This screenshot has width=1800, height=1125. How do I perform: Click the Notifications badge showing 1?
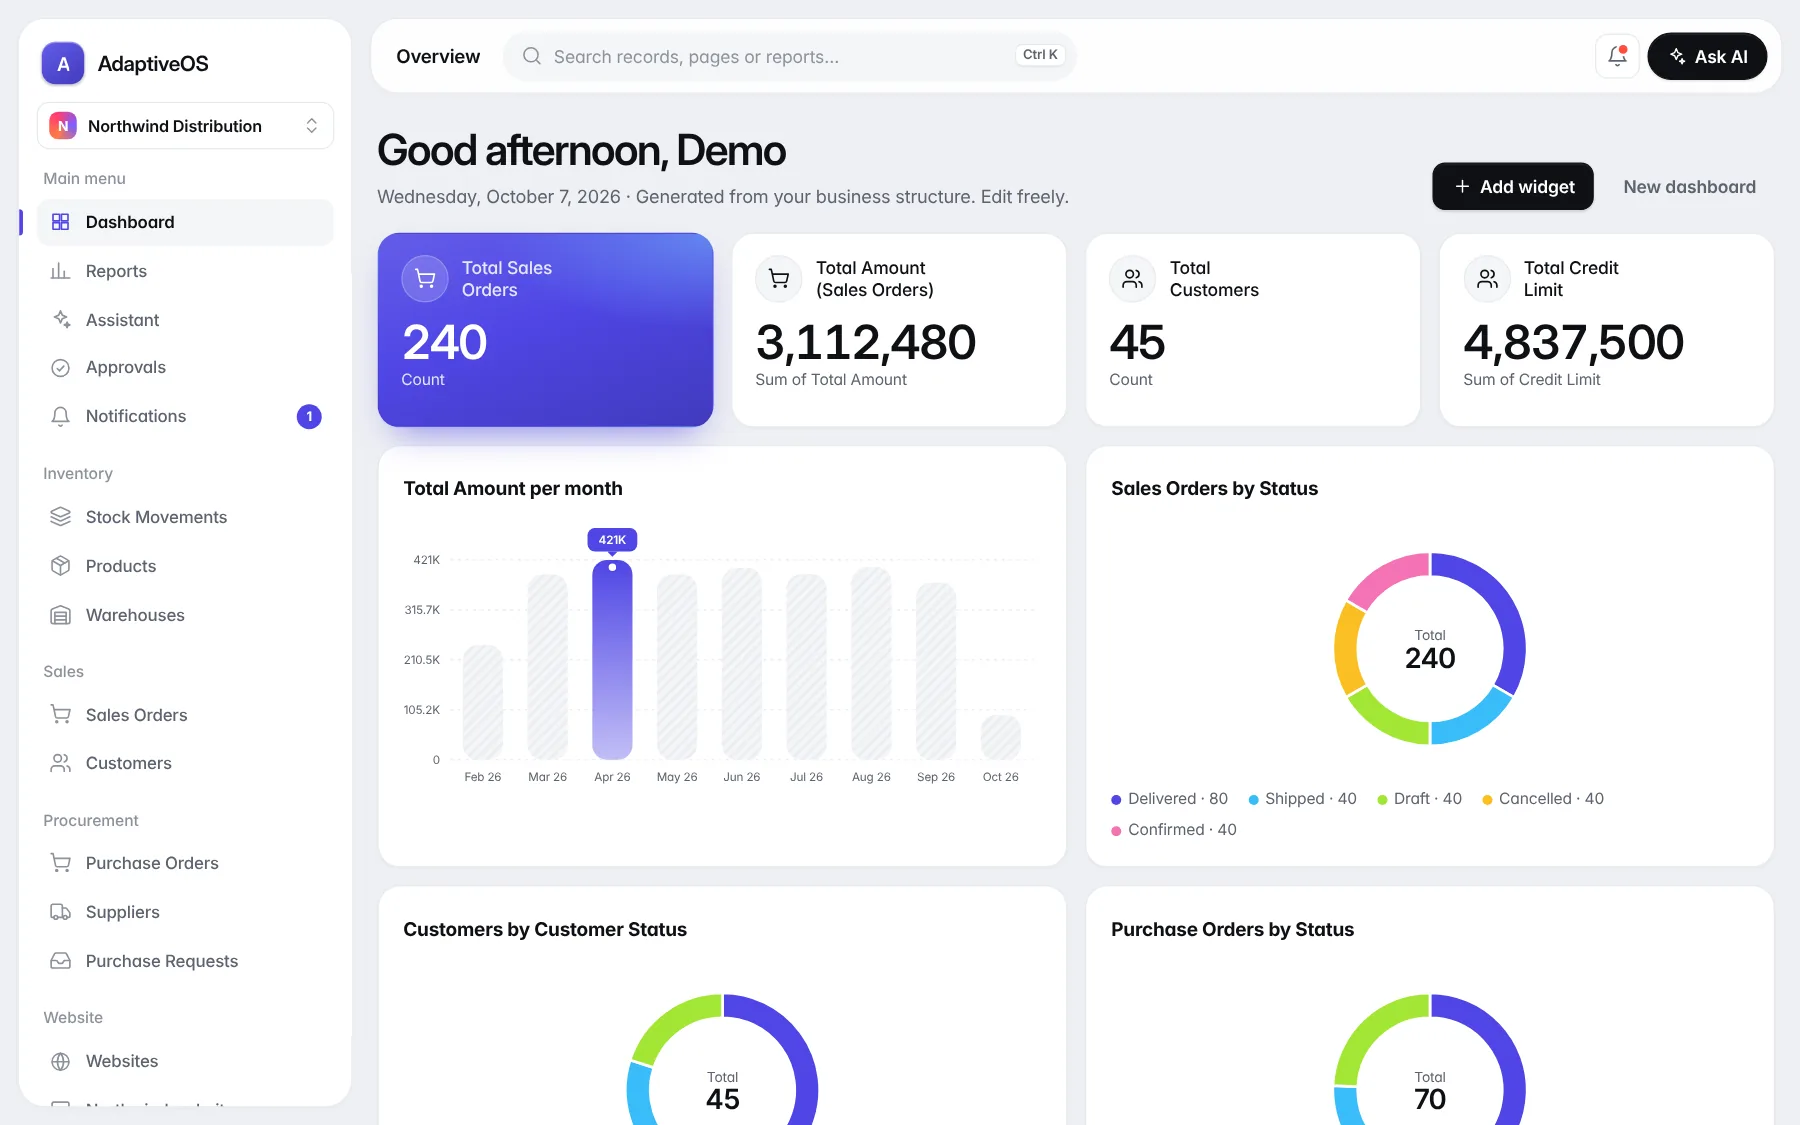[309, 416]
